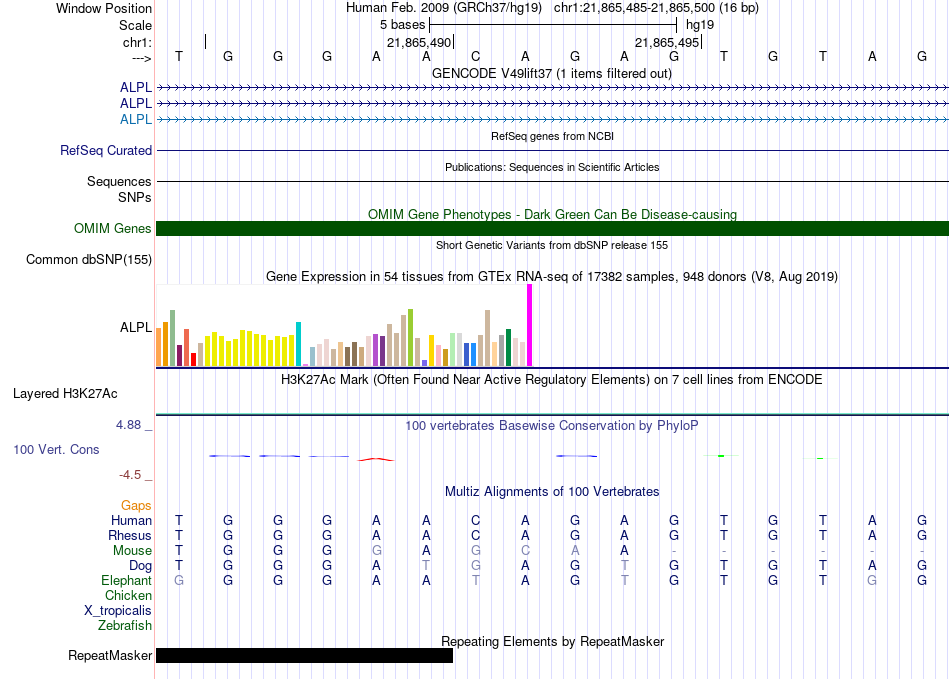This screenshot has width=950, height=679.
Task: Select the Rhesus alignment row label
Action: pyautogui.click(x=130, y=535)
